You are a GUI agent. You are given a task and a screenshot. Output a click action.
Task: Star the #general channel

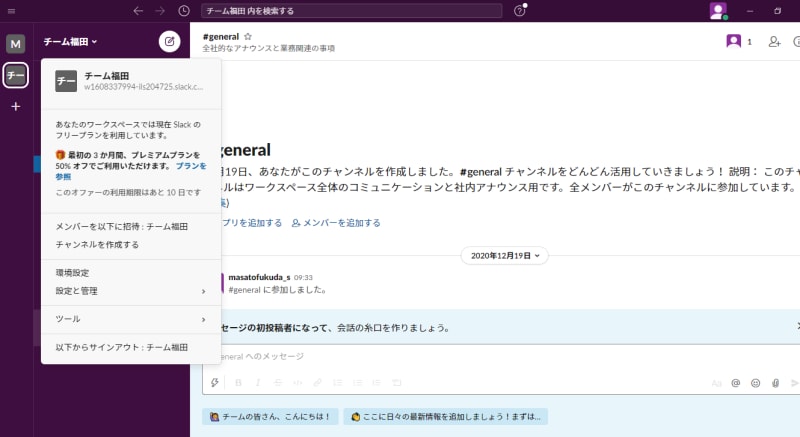[x=248, y=36]
